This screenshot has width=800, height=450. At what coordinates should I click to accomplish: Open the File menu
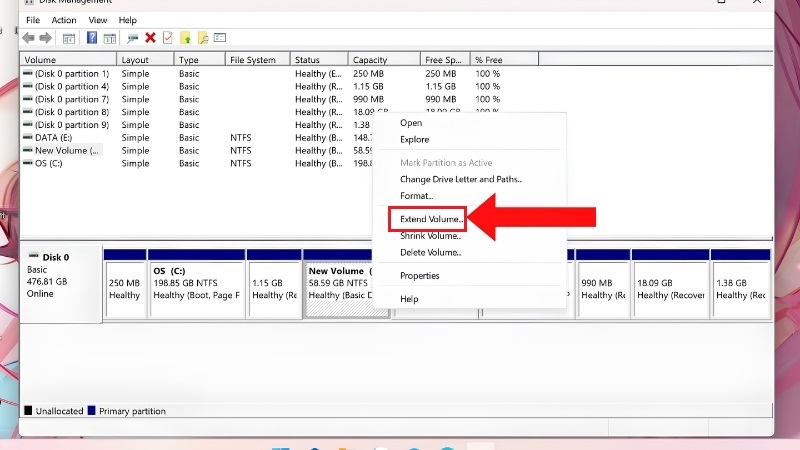pyautogui.click(x=33, y=20)
